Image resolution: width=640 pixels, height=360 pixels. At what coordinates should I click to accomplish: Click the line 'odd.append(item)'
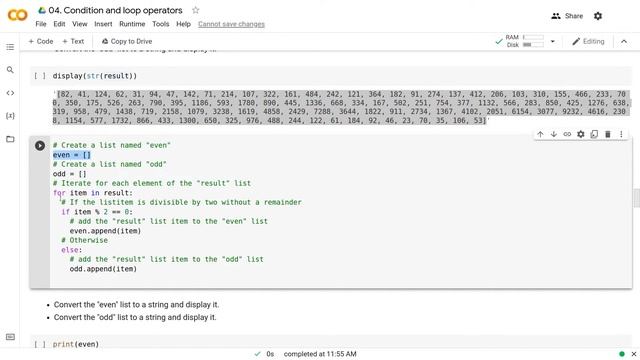[x=103, y=269]
